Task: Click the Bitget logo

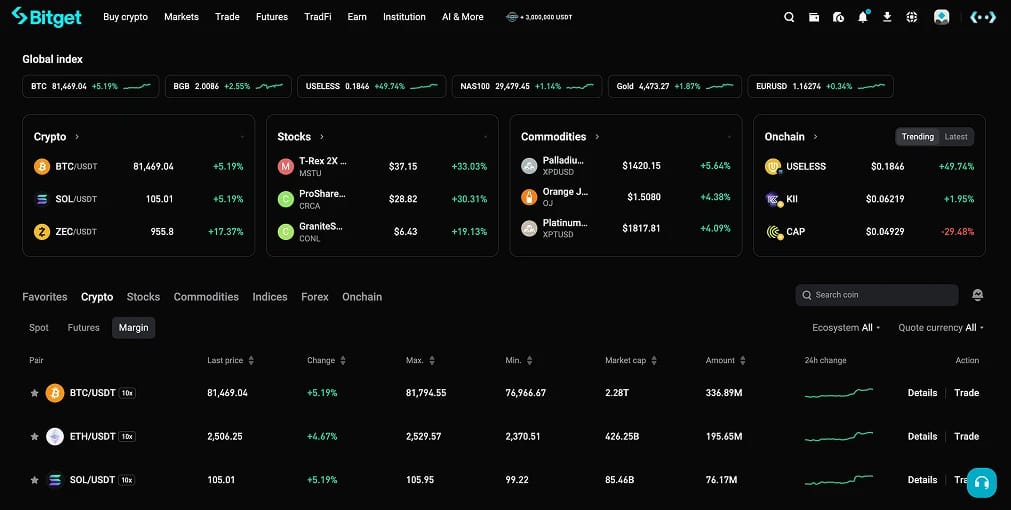Action: point(46,17)
